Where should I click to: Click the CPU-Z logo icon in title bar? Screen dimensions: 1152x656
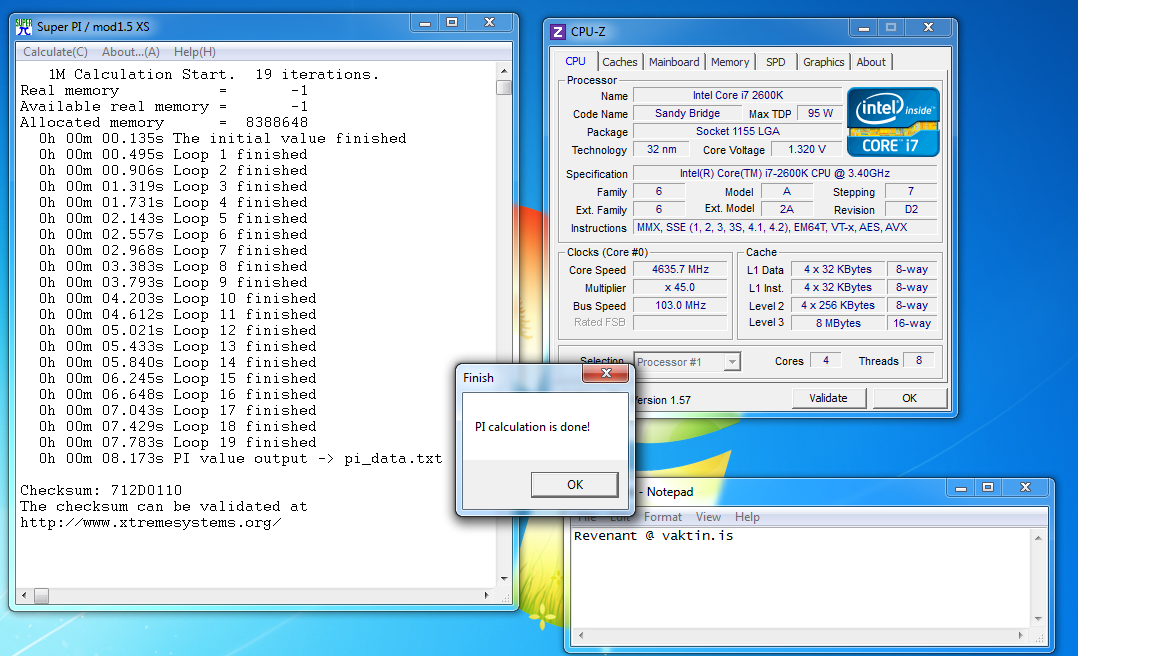pos(558,32)
